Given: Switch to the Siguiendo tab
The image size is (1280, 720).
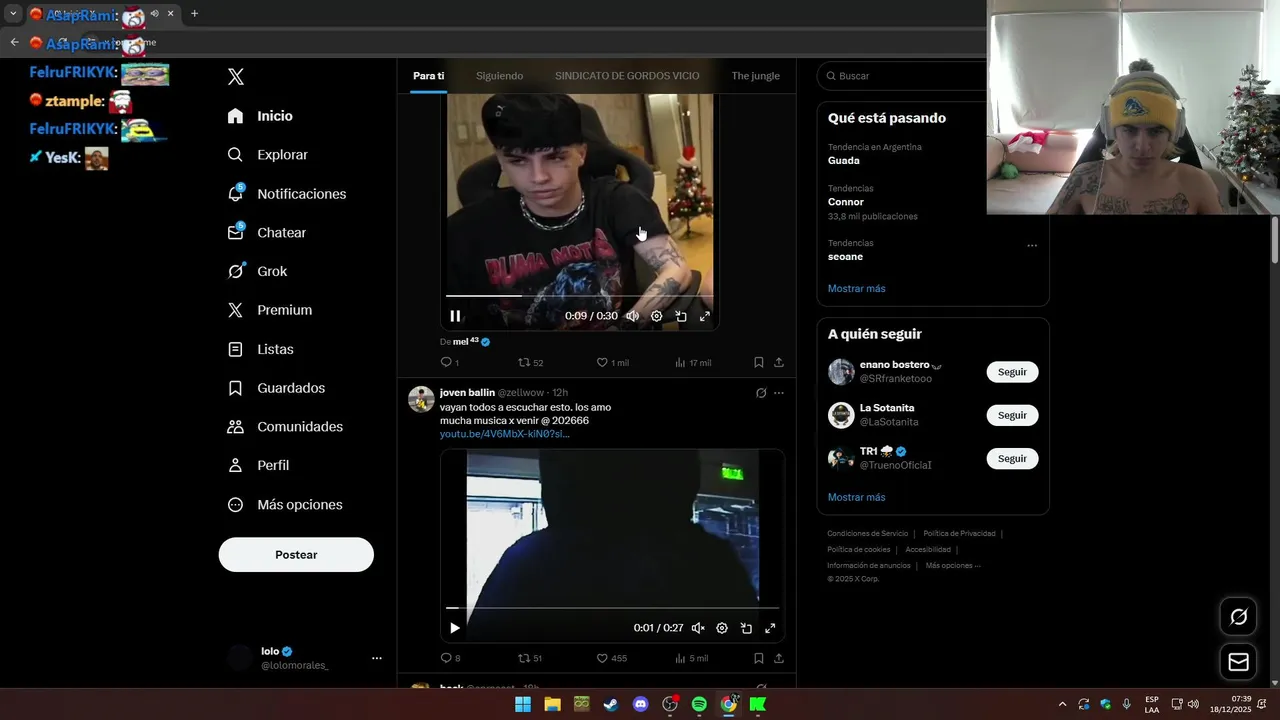Looking at the screenshot, I should click(499, 76).
